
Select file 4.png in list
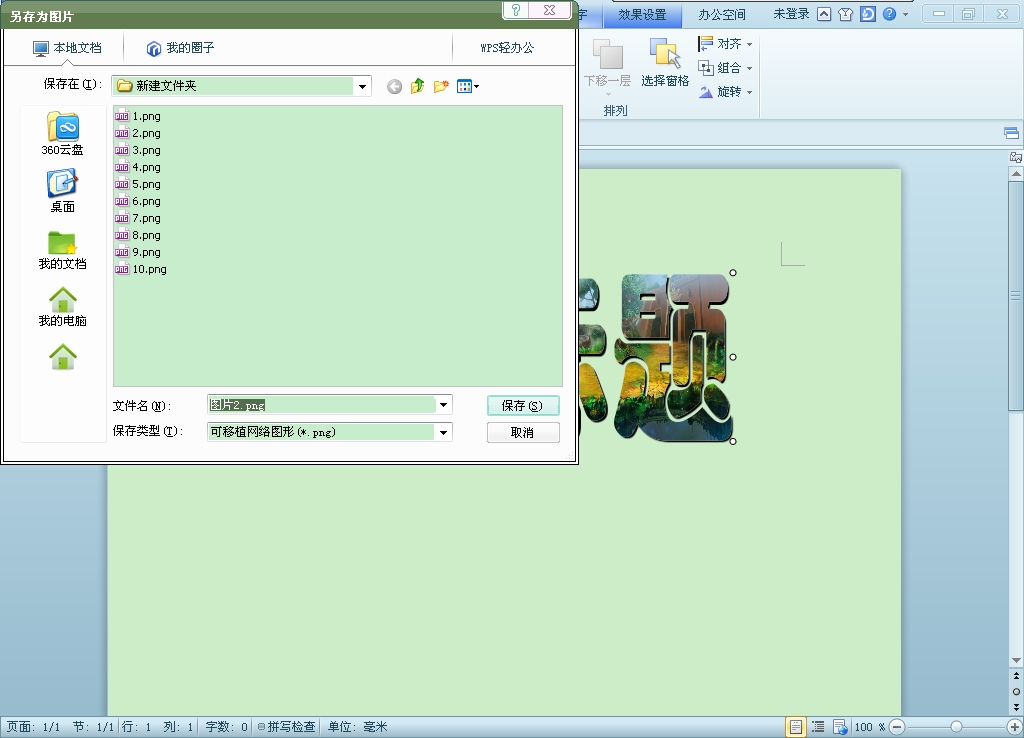(x=138, y=167)
